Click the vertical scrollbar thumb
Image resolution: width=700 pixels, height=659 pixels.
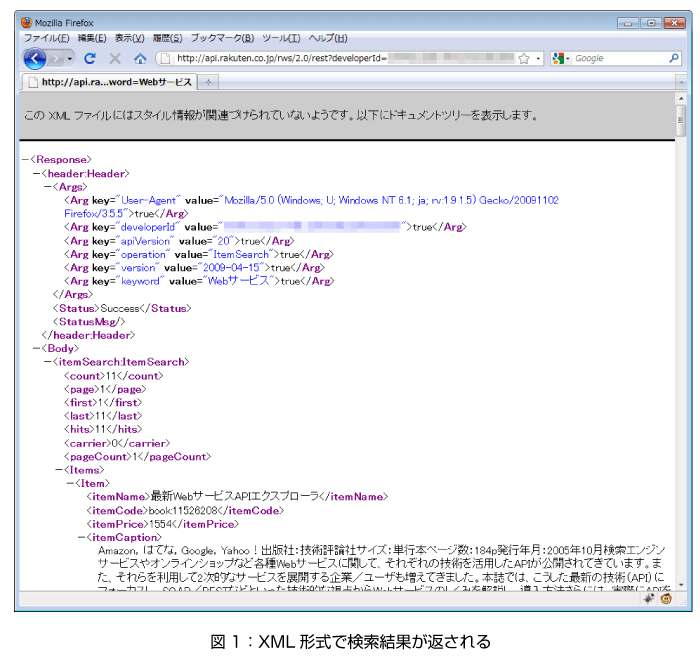[x=681, y=120]
